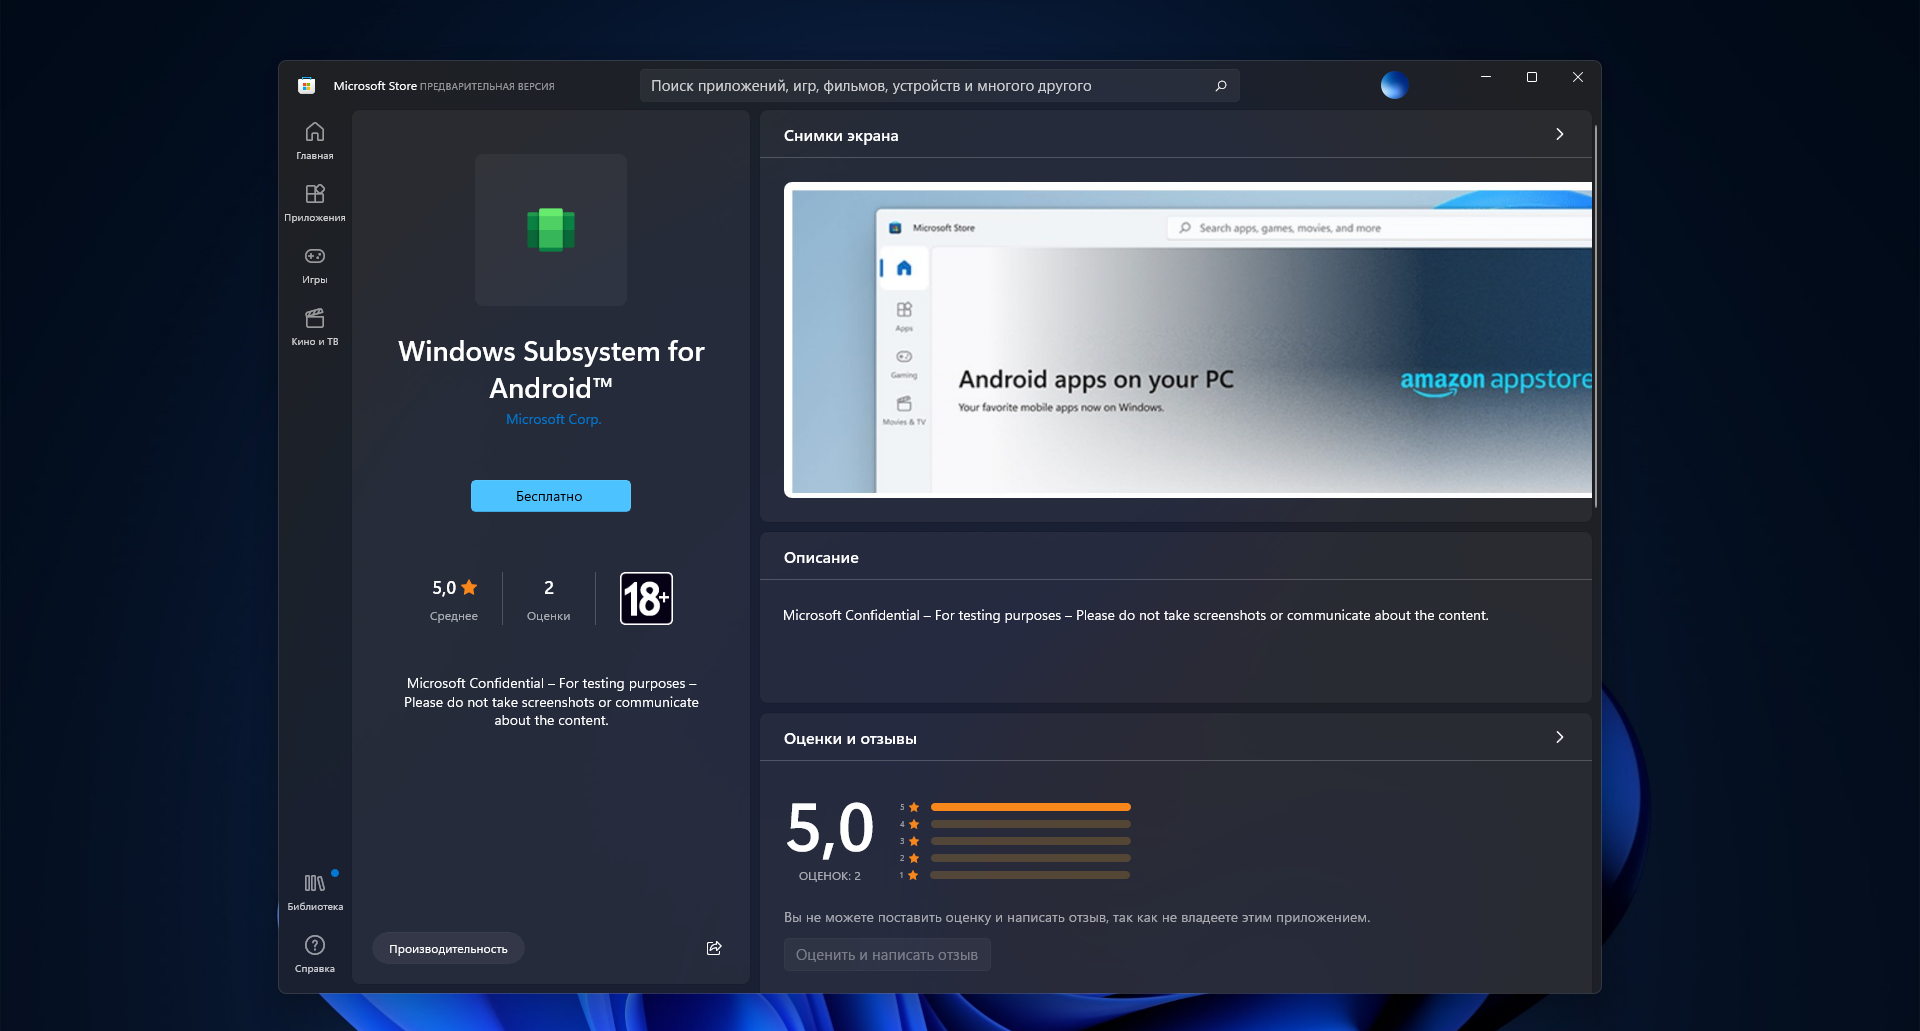Open the Кино и ТВ section
The image size is (1920, 1031).
pyautogui.click(x=314, y=327)
